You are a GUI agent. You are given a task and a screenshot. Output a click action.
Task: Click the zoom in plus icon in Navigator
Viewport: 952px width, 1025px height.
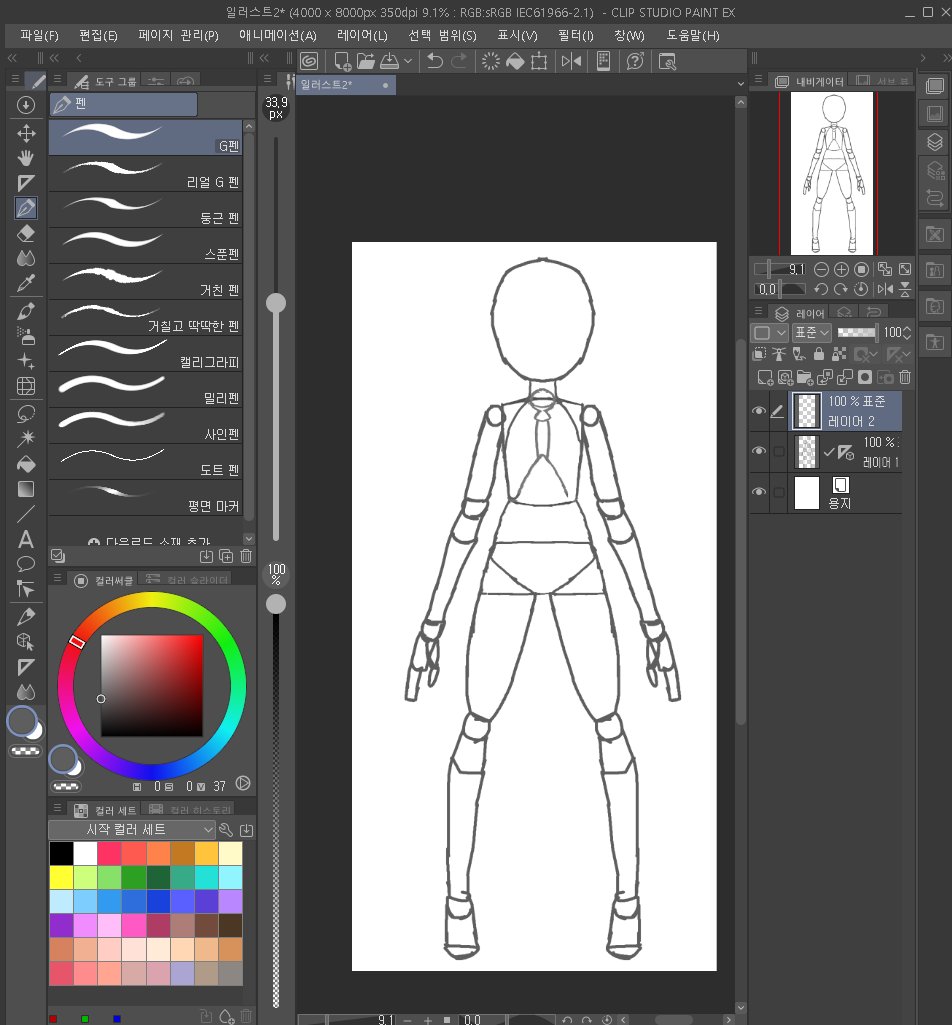[842, 269]
